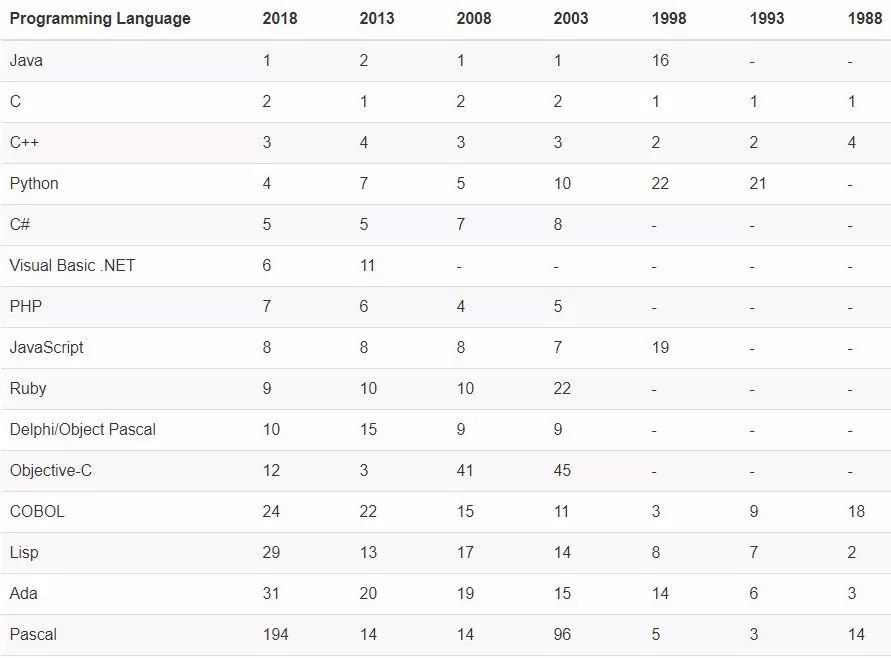Select the 1988 column header

point(865,19)
